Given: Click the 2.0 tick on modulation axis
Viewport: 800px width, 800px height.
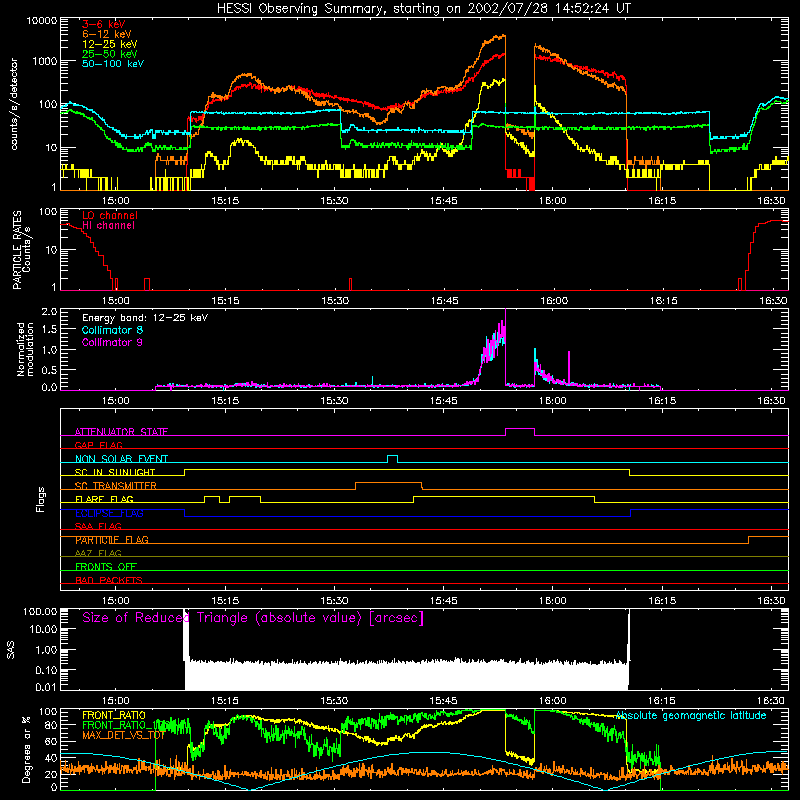Looking at the screenshot, I should tap(49, 311).
